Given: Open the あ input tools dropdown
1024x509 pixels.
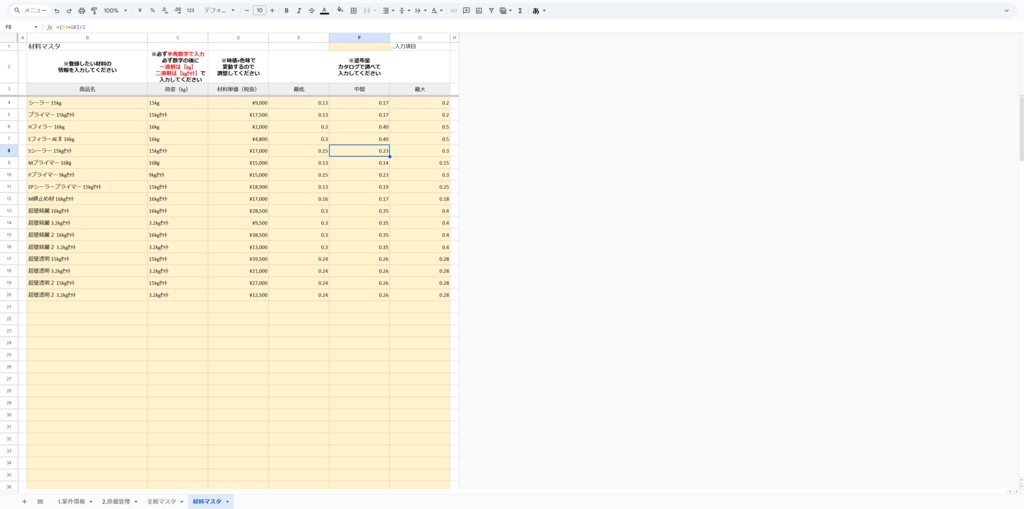Looking at the screenshot, I should pos(539,10).
